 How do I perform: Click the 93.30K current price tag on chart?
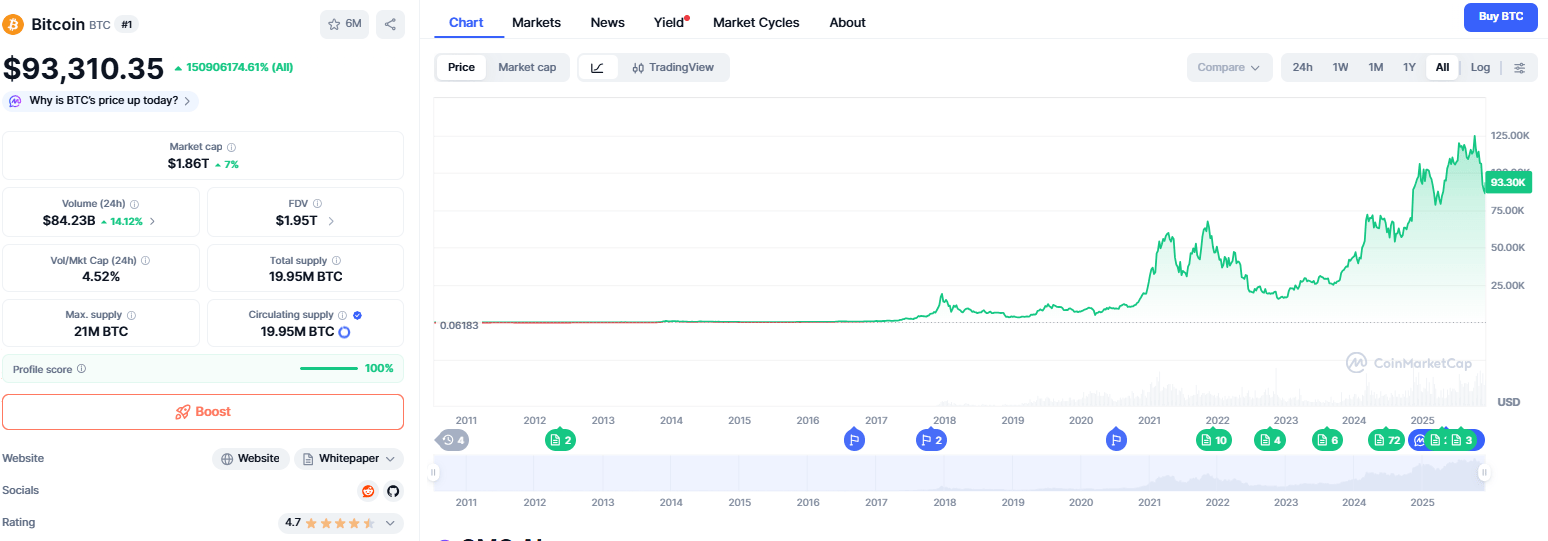pyautogui.click(x=1508, y=182)
